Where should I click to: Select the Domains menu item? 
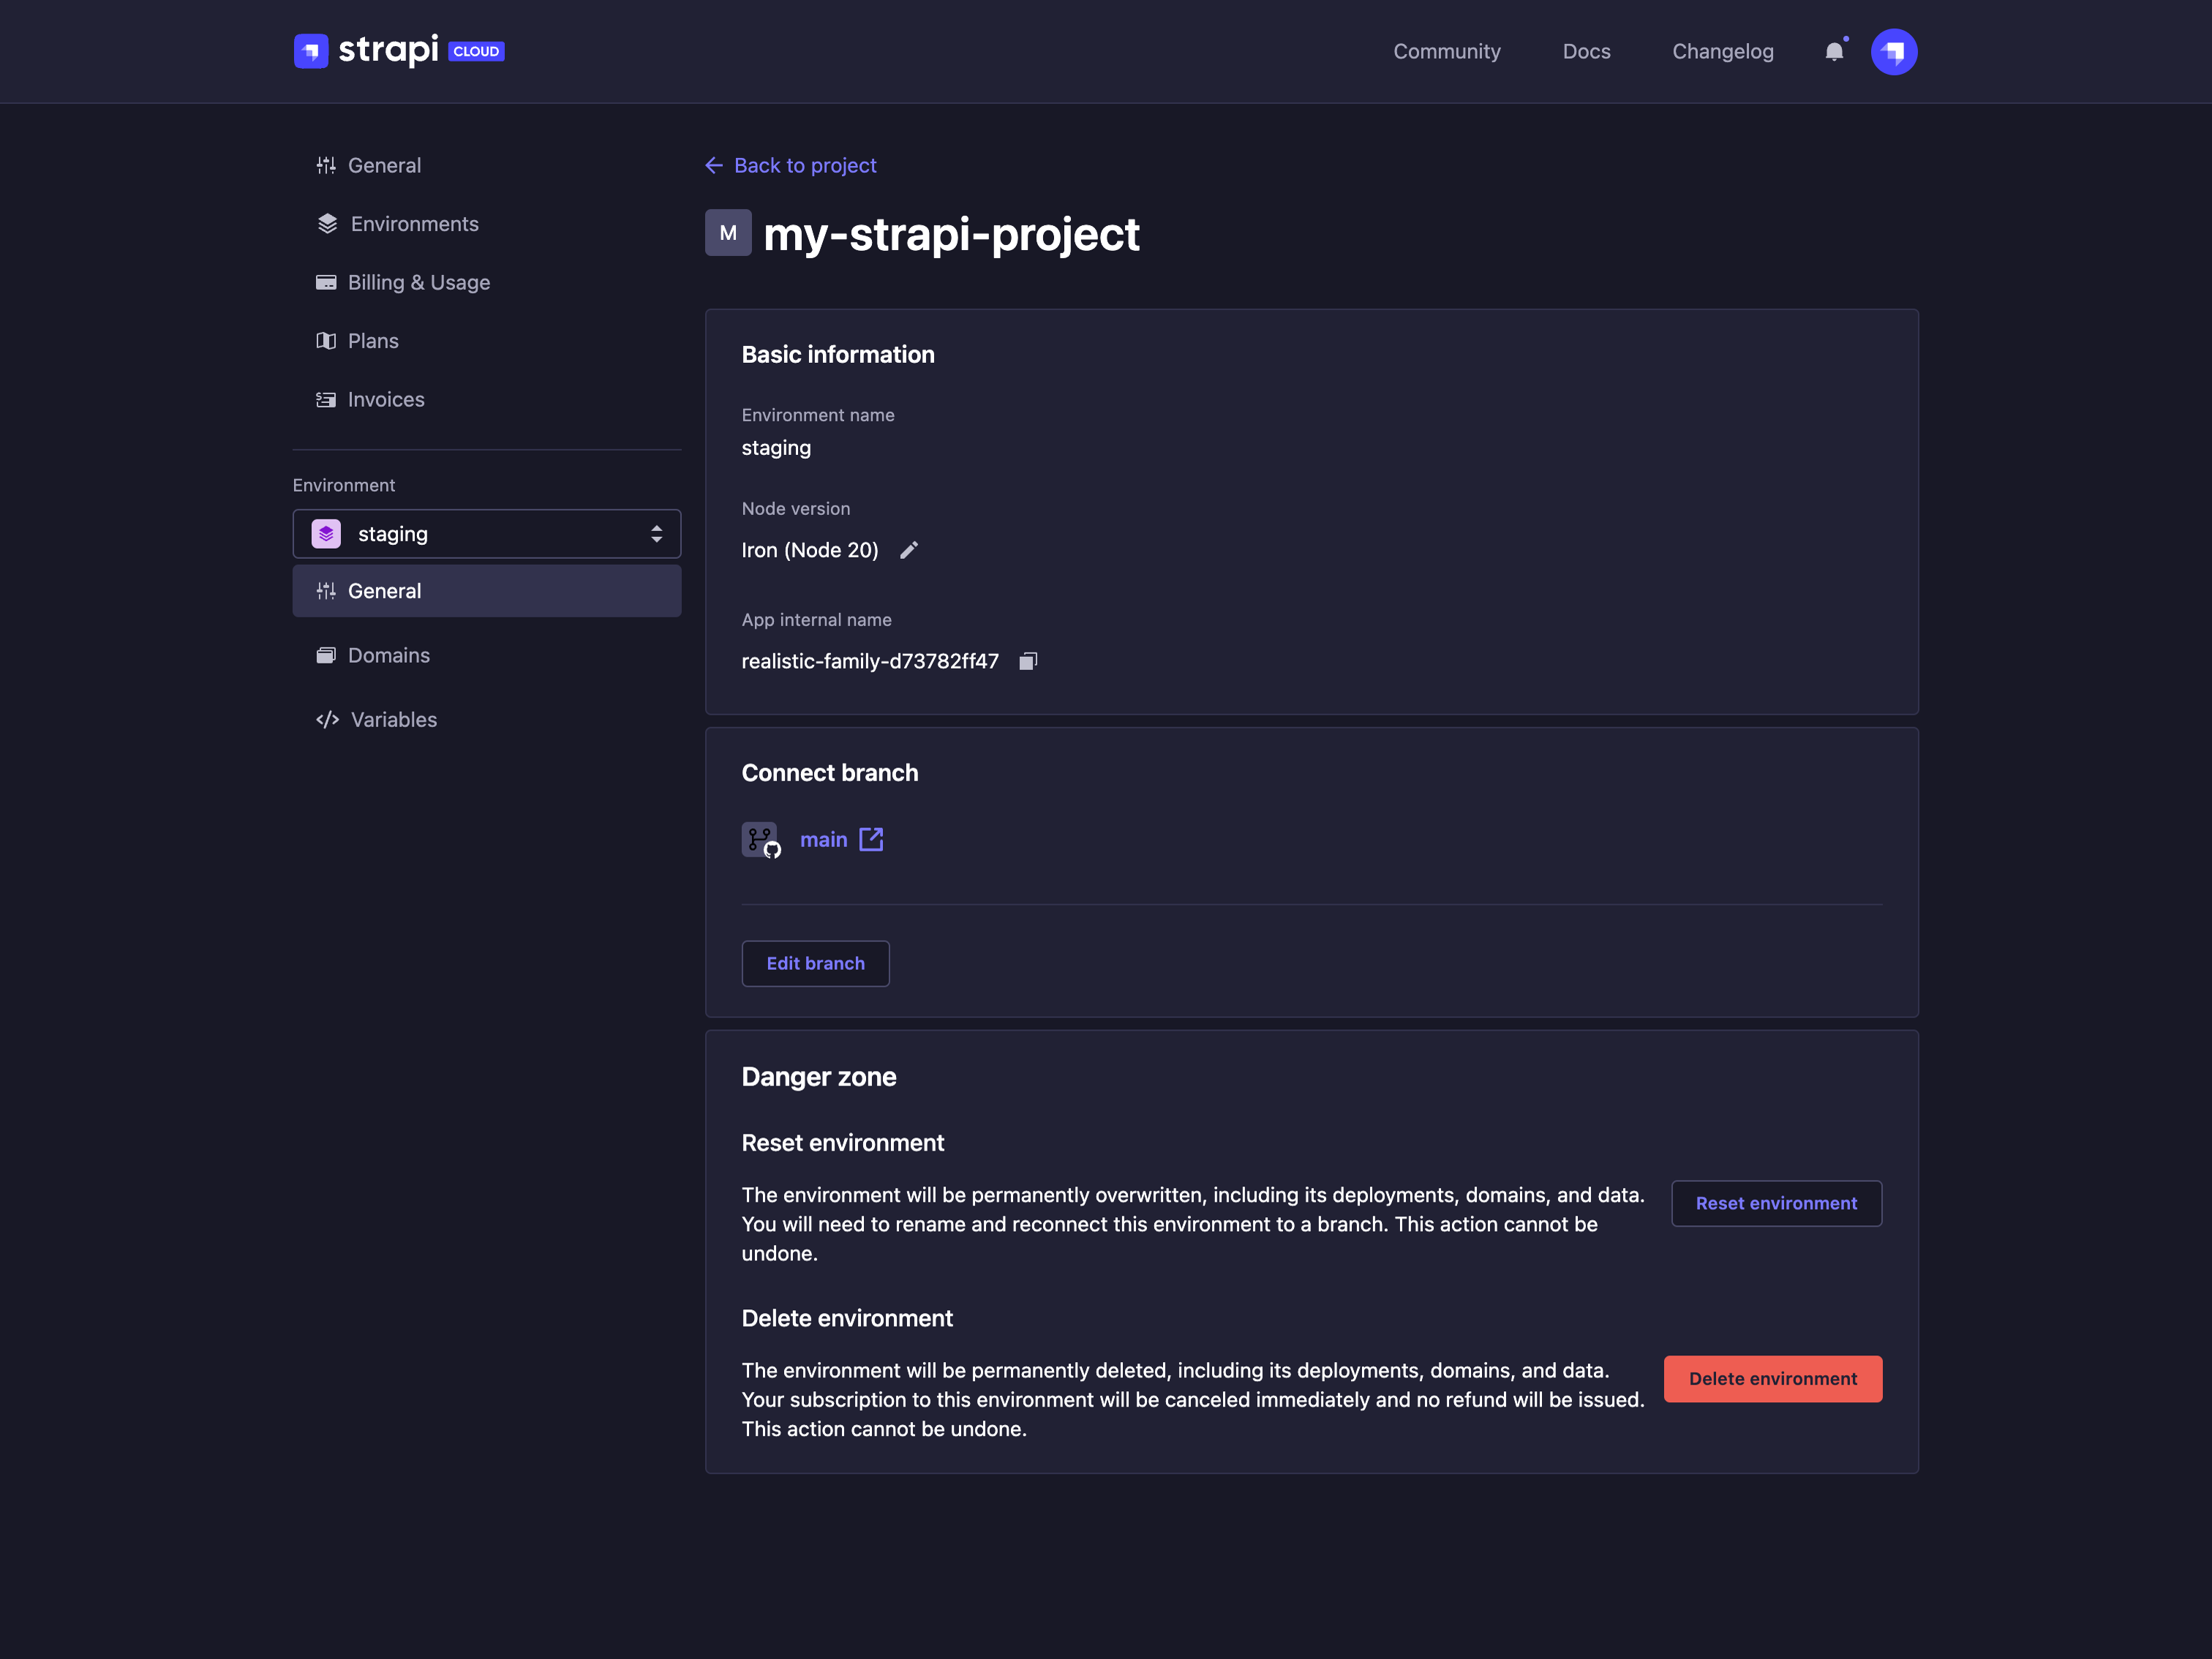[x=387, y=653]
